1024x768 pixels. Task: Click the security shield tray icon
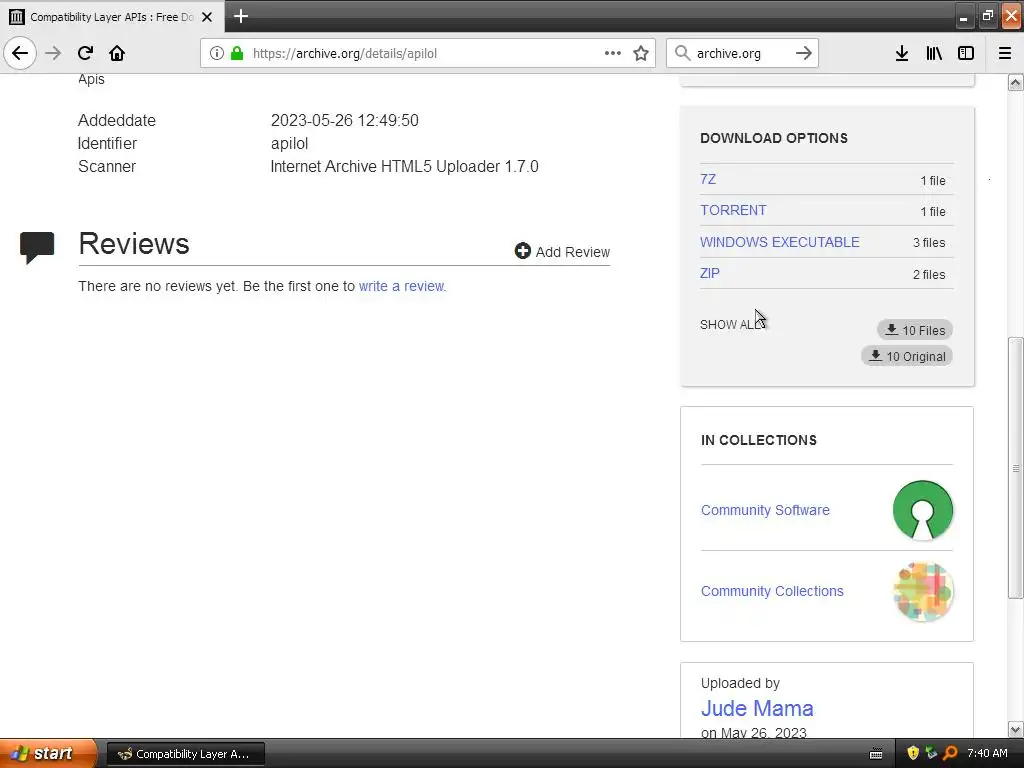pyautogui.click(x=913, y=753)
